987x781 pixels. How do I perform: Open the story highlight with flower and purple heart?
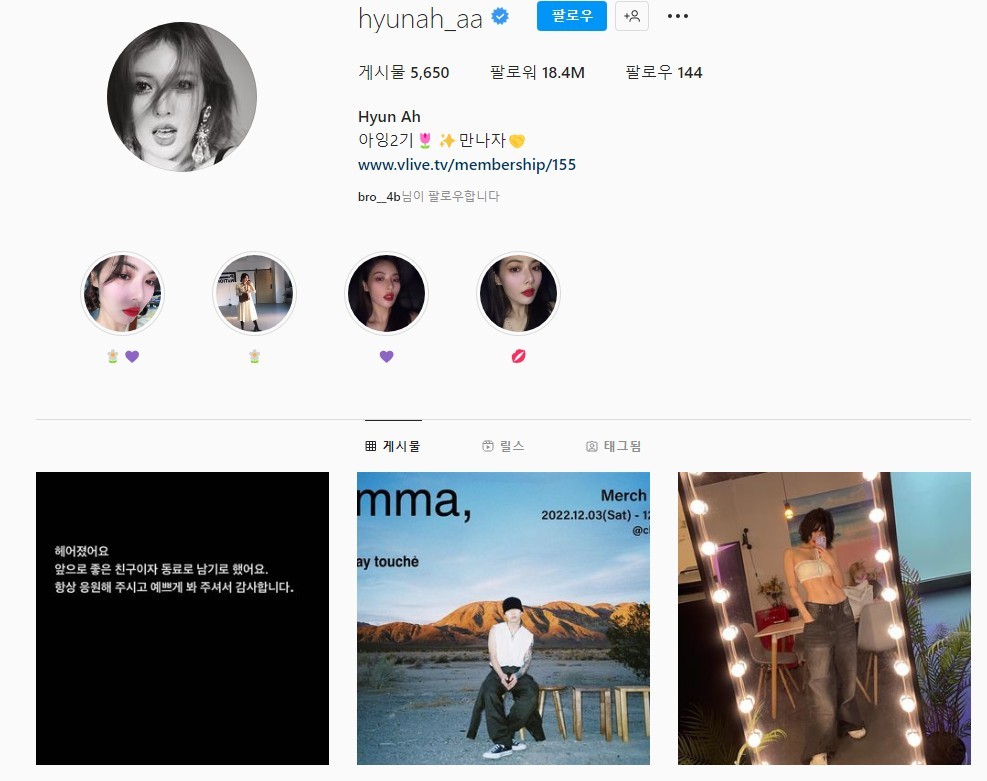tap(122, 293)
